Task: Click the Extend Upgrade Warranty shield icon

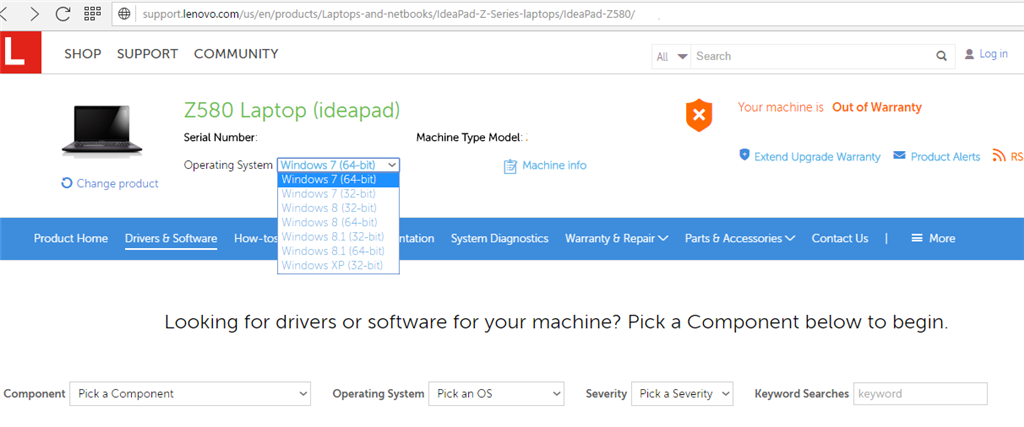Action: [744, 155]
